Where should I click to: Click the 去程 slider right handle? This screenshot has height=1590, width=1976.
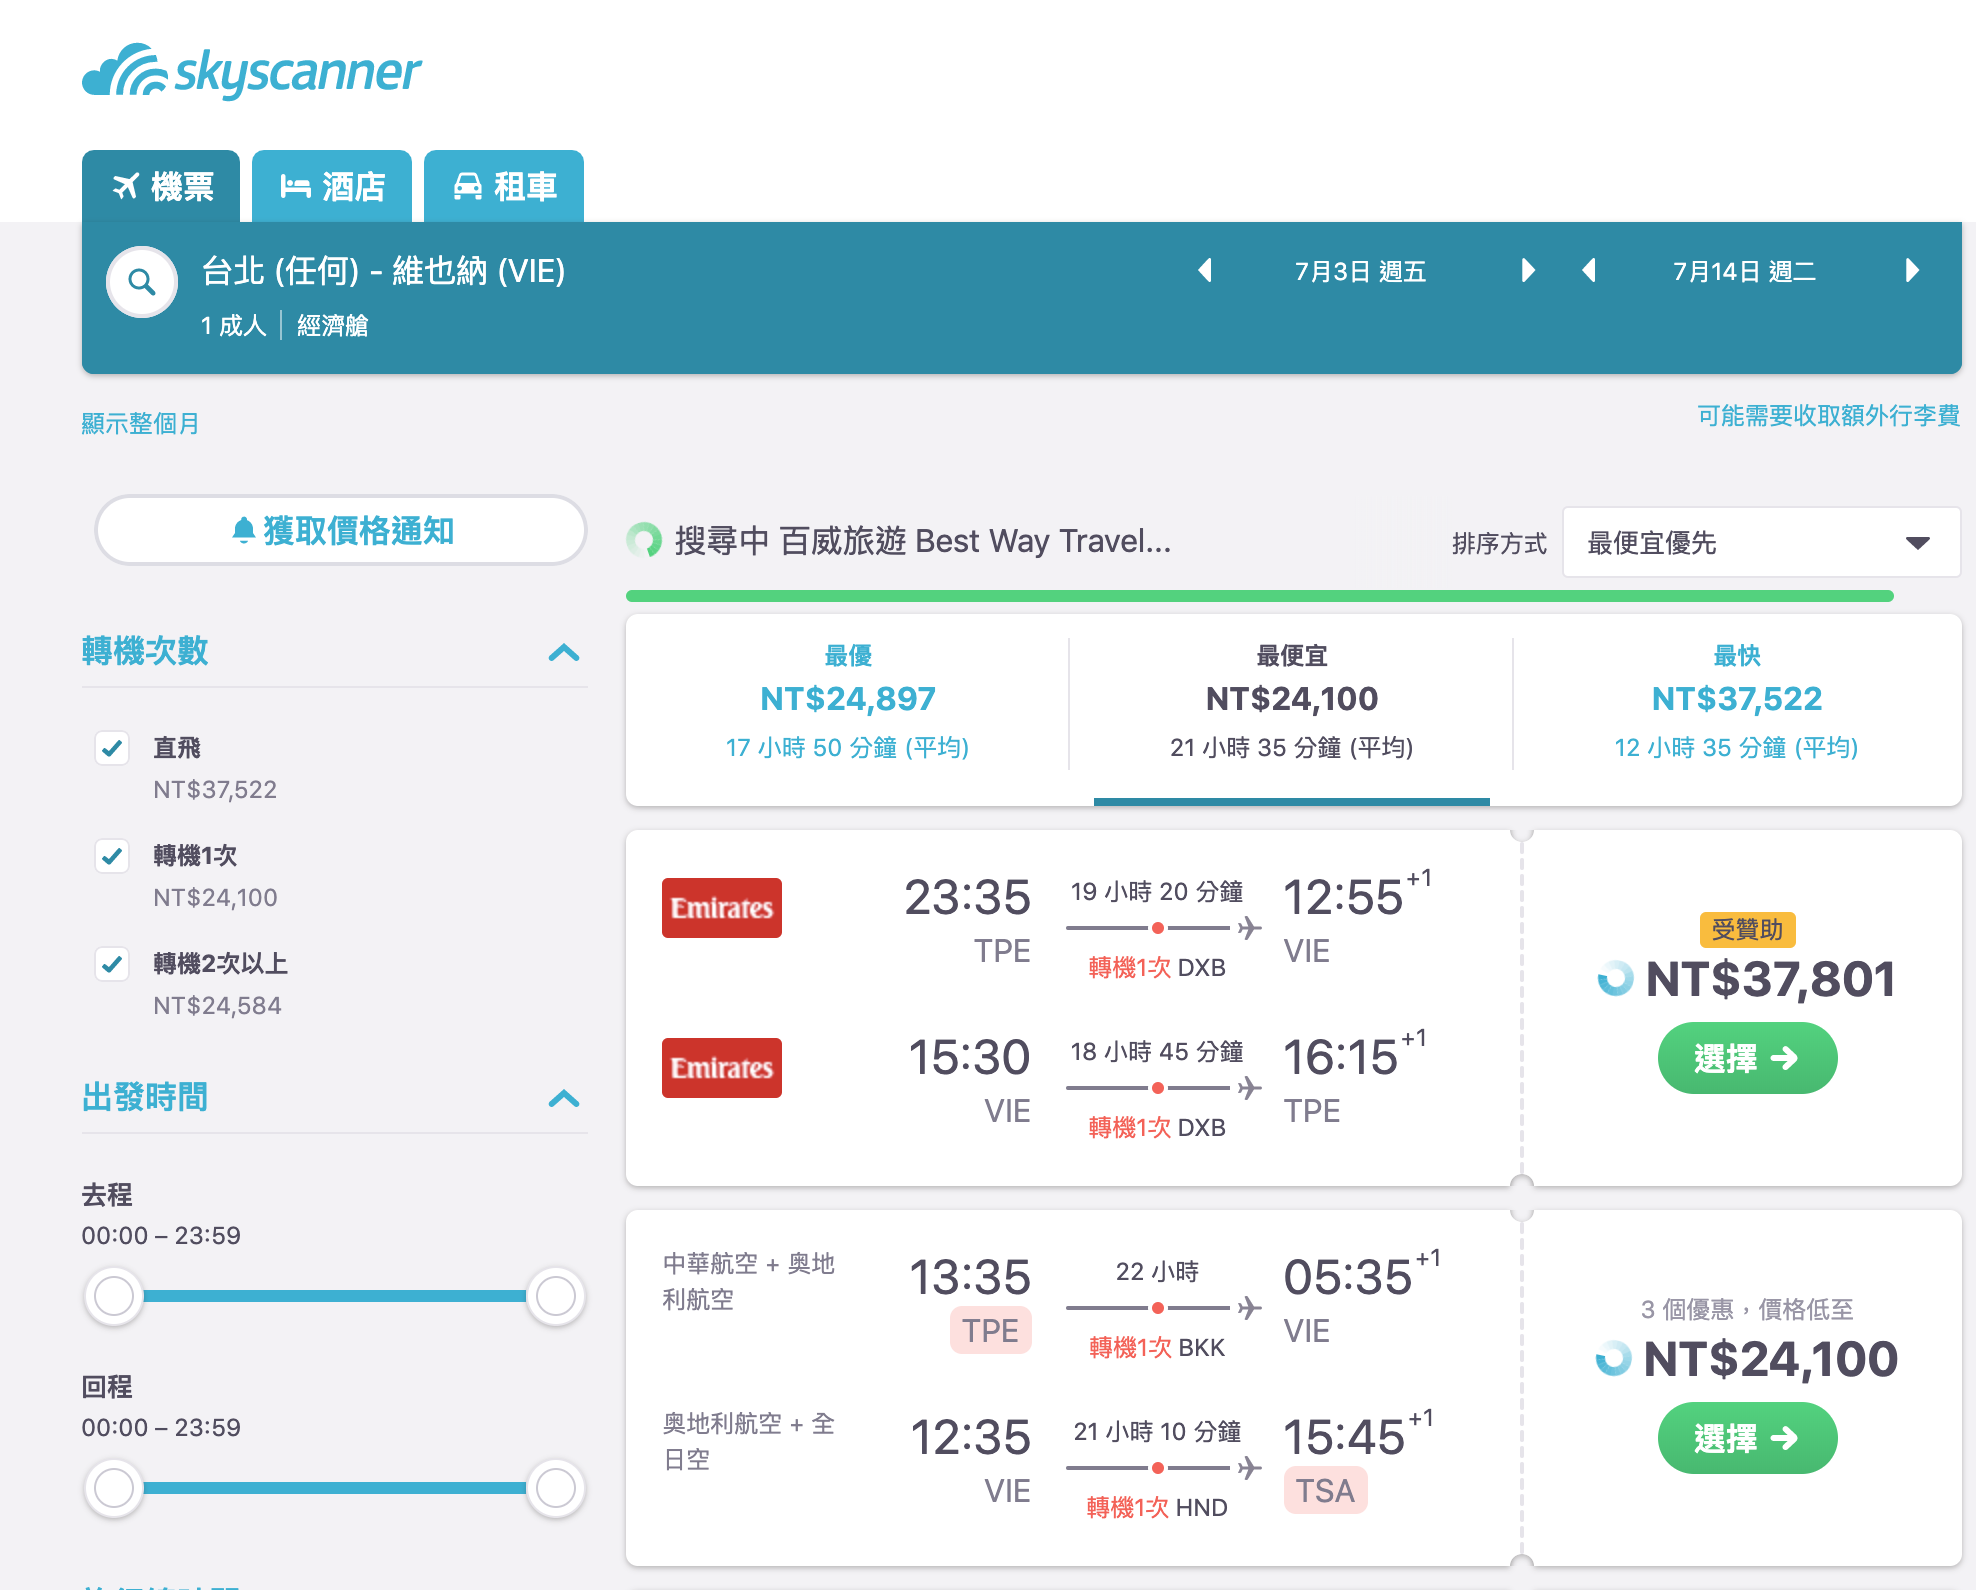click(556, 1296)
